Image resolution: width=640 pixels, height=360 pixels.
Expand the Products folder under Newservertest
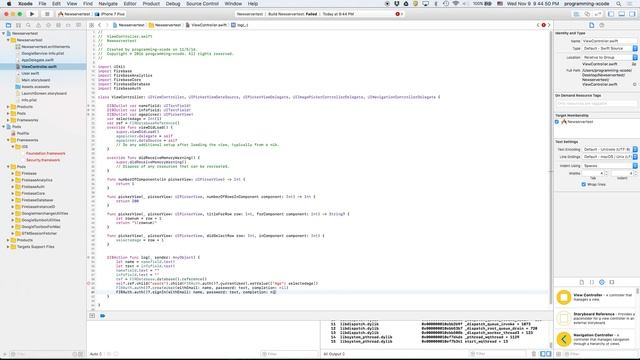[8, 107]
